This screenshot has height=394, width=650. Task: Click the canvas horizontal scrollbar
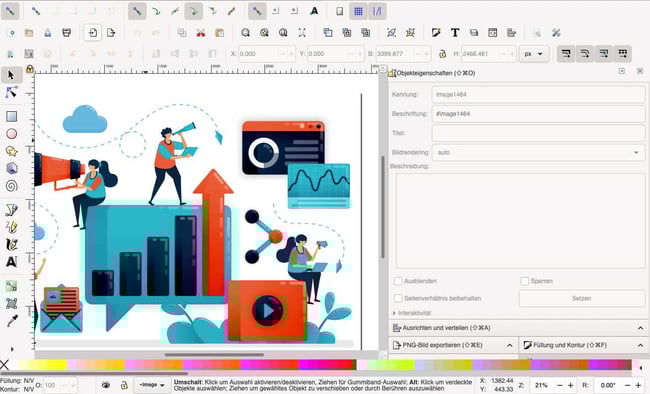pos(214,355)
